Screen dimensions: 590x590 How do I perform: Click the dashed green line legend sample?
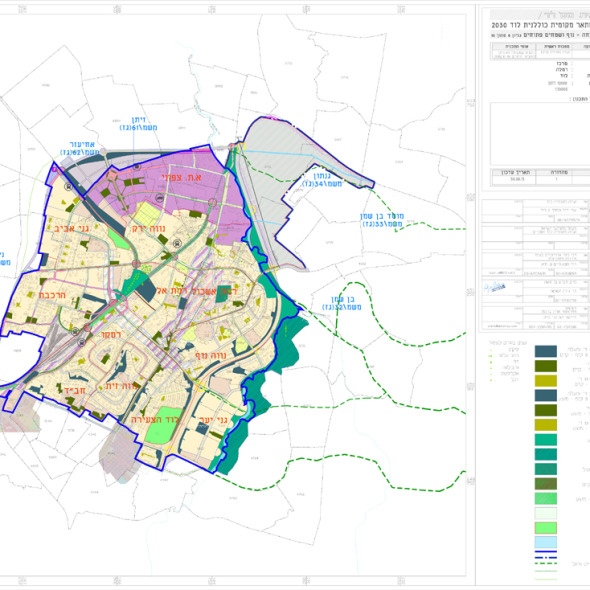coord(546,564)
